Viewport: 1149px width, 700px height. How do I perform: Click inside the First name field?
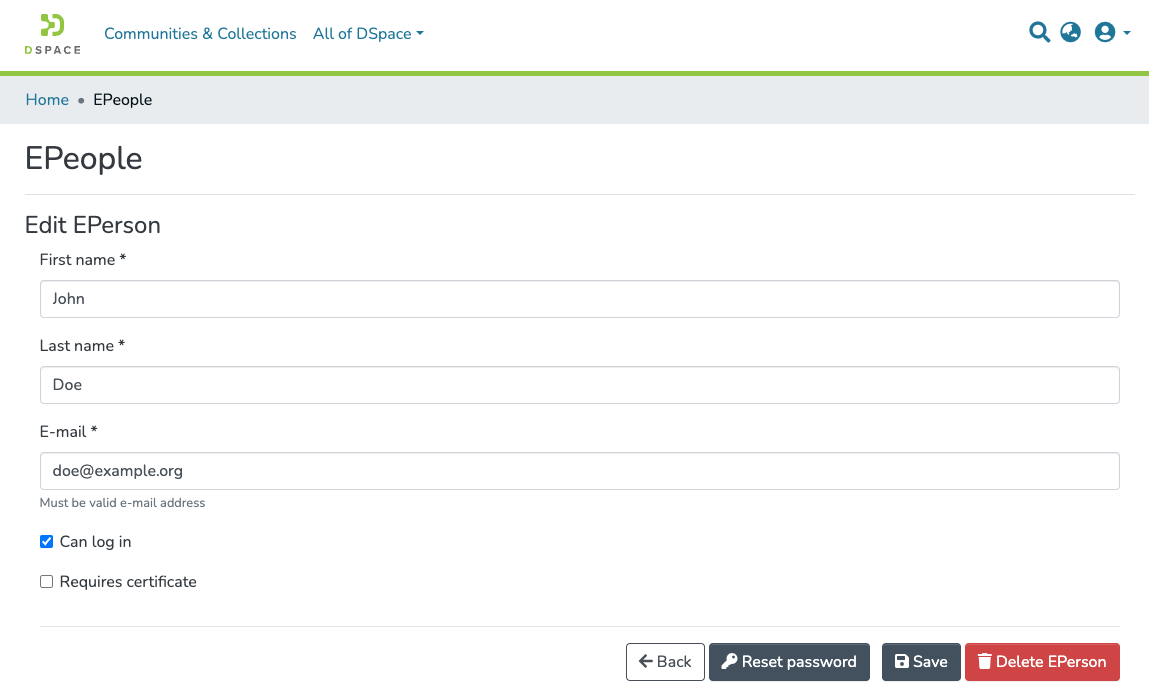579,298
